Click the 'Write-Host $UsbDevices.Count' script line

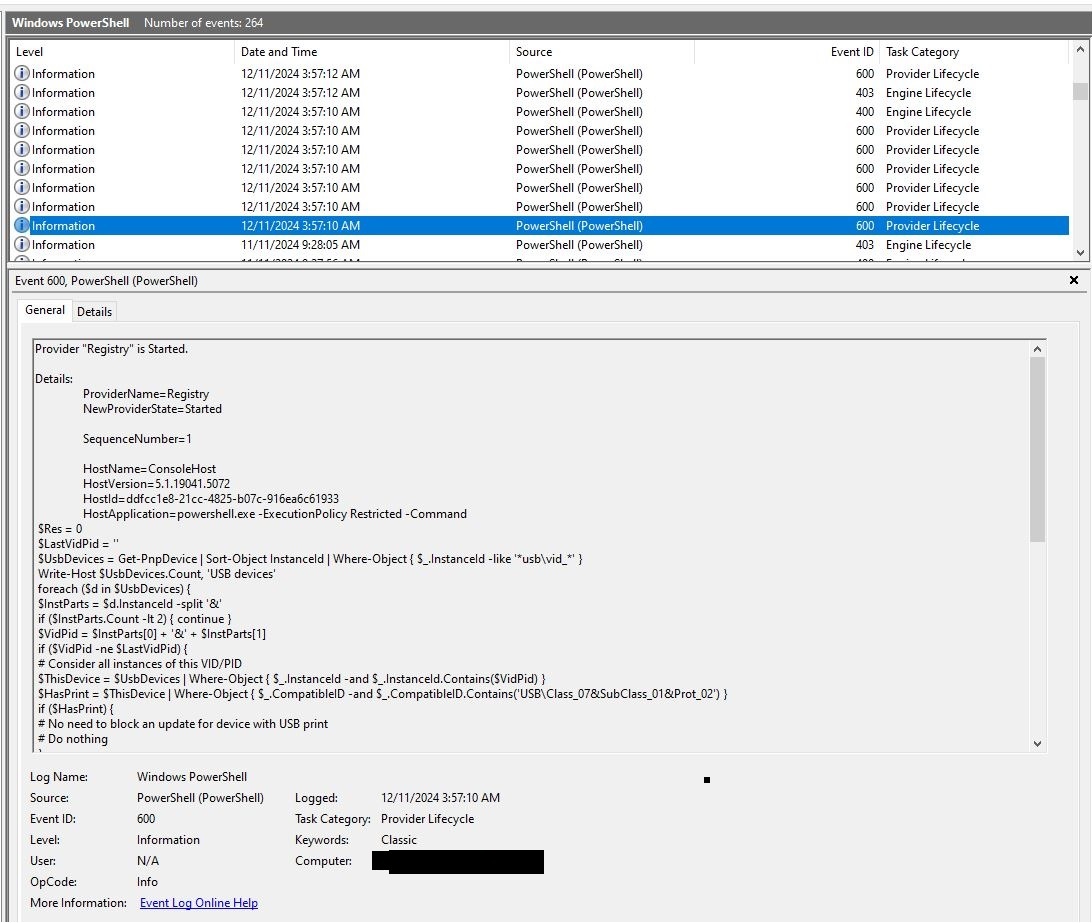point(156,574)
